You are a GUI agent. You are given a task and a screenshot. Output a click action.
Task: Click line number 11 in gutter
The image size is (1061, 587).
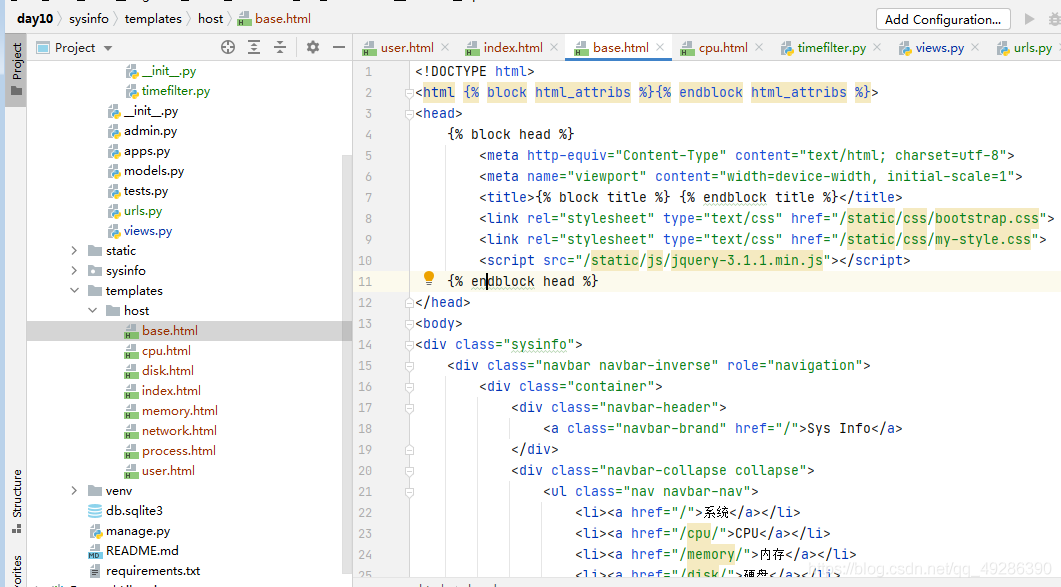(x=365, y=282)
